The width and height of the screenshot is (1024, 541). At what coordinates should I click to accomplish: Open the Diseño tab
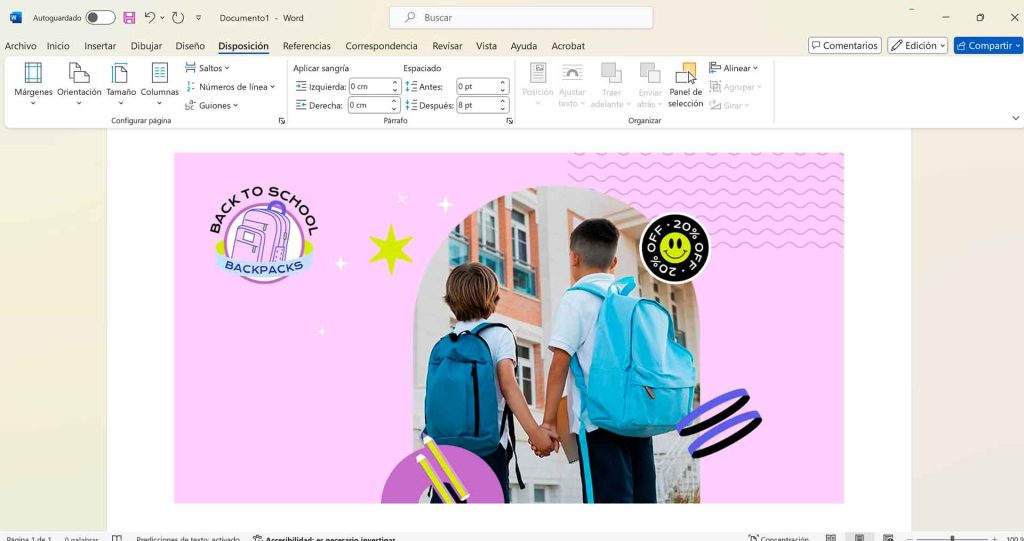point(190,46)
